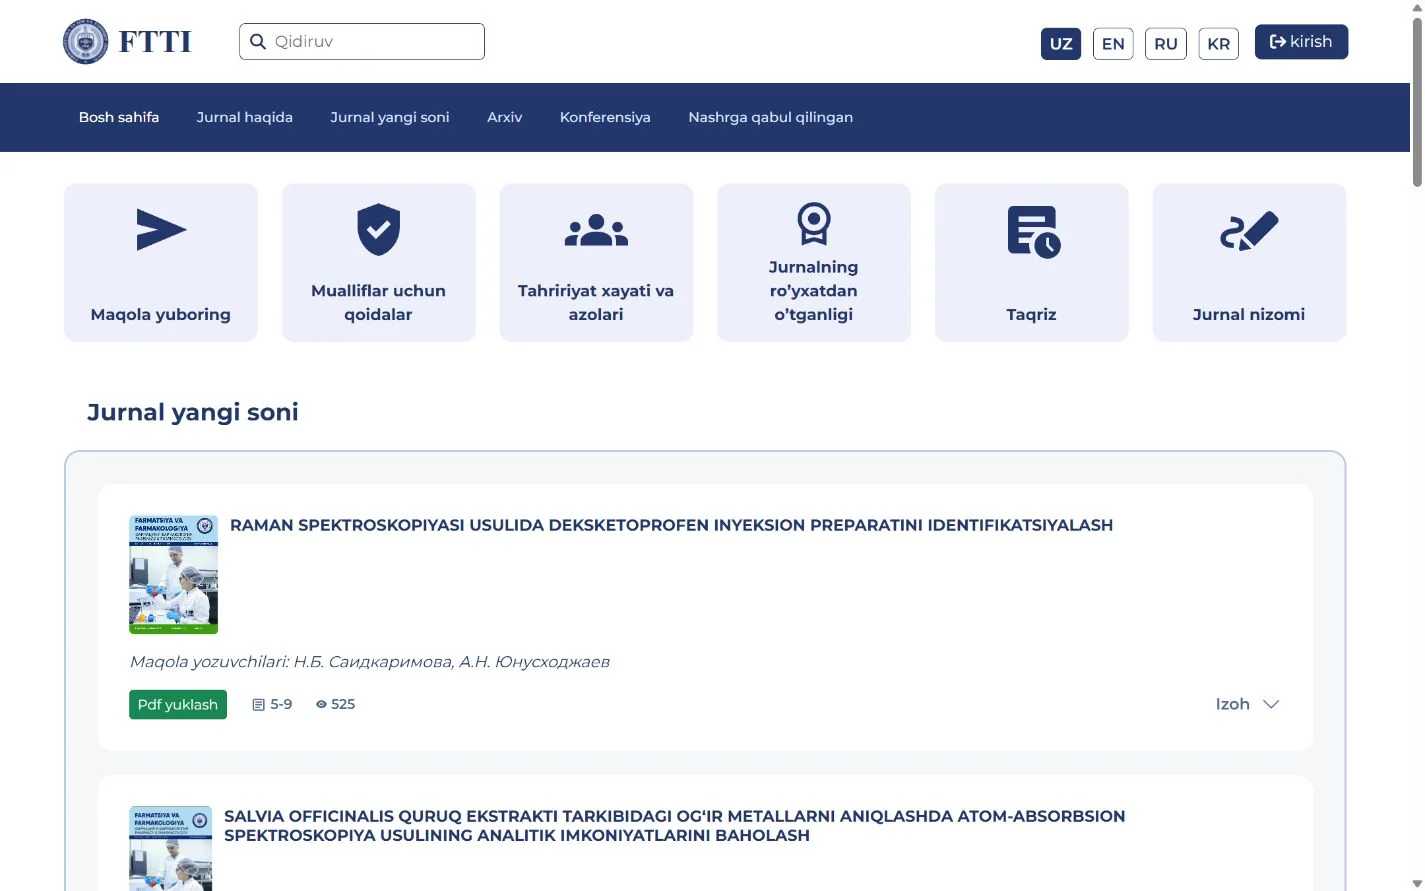Switch language to KR

[1218, 44]
